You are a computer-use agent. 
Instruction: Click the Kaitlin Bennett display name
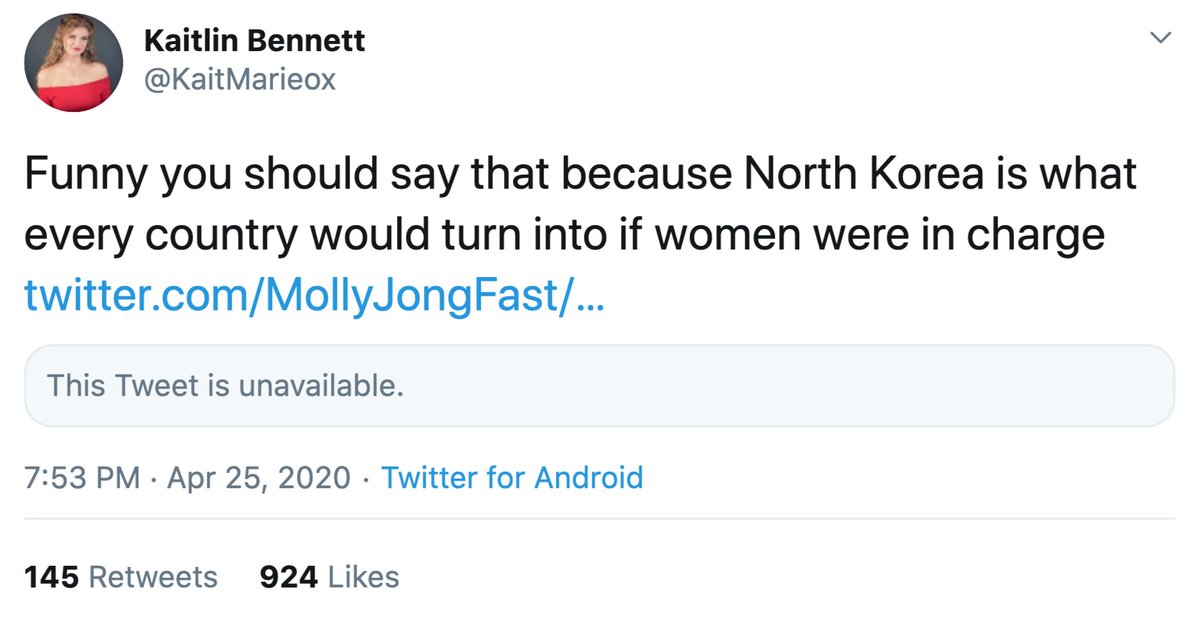255,41
